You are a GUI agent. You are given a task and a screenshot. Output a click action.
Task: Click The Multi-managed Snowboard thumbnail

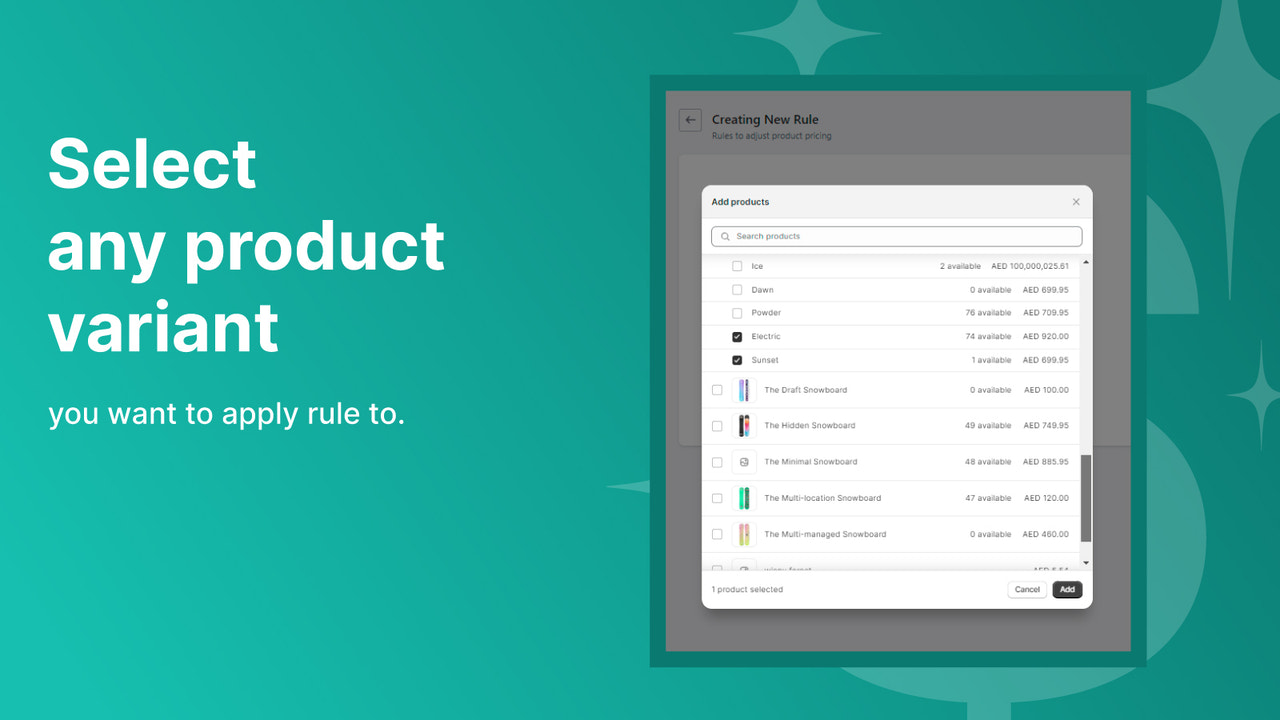744,534
